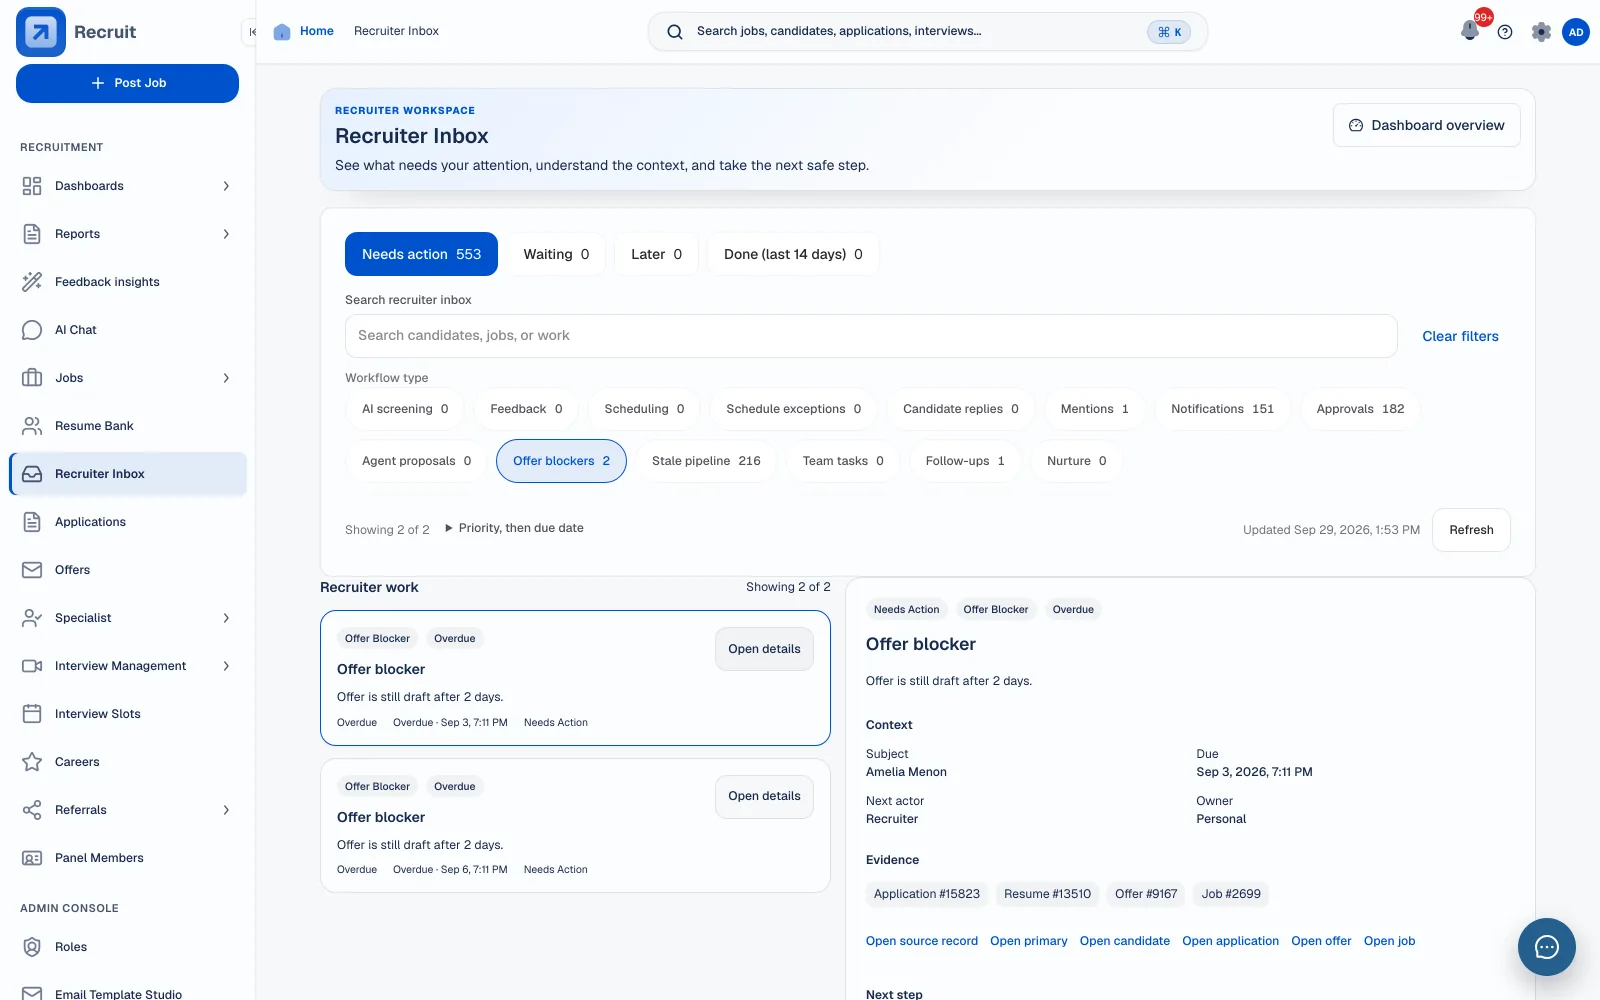Switch to the Later tab

click(x=656, y=254)
